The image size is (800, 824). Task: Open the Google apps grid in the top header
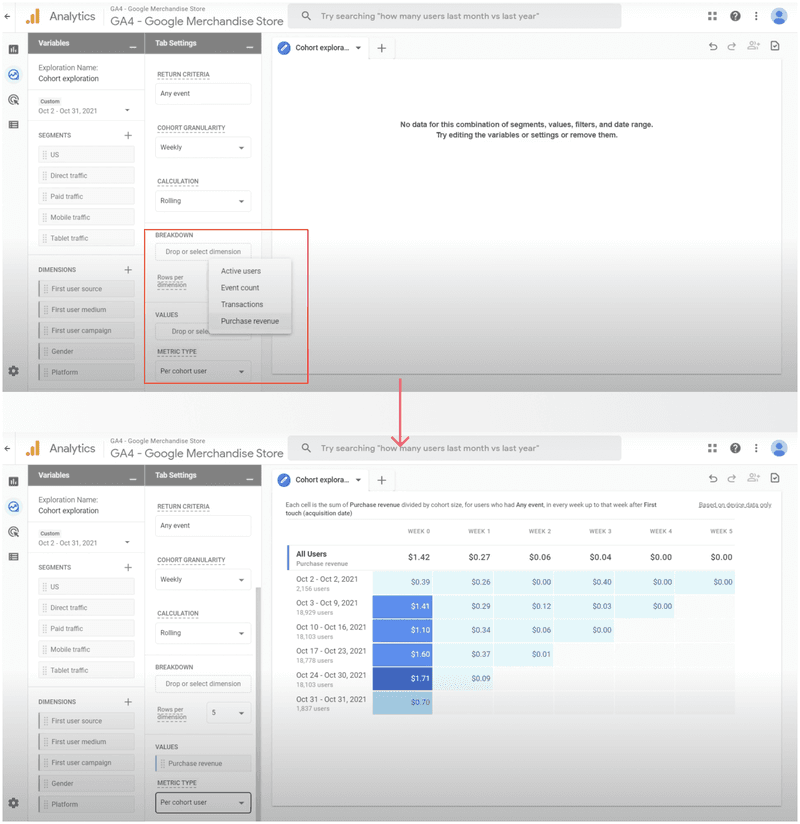tap(712, 16)
